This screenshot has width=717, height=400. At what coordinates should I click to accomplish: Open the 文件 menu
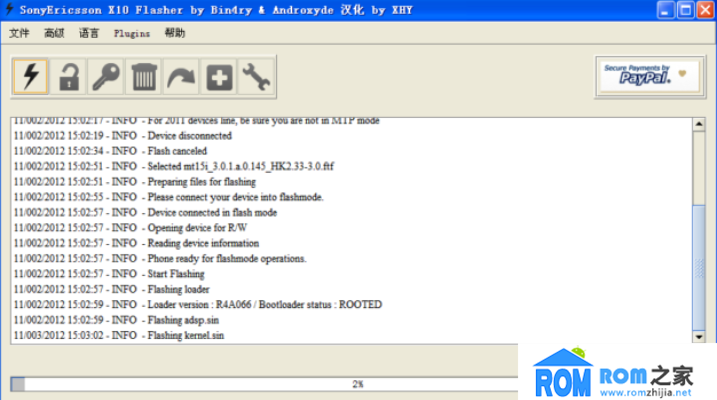click(x=19, y=33)
